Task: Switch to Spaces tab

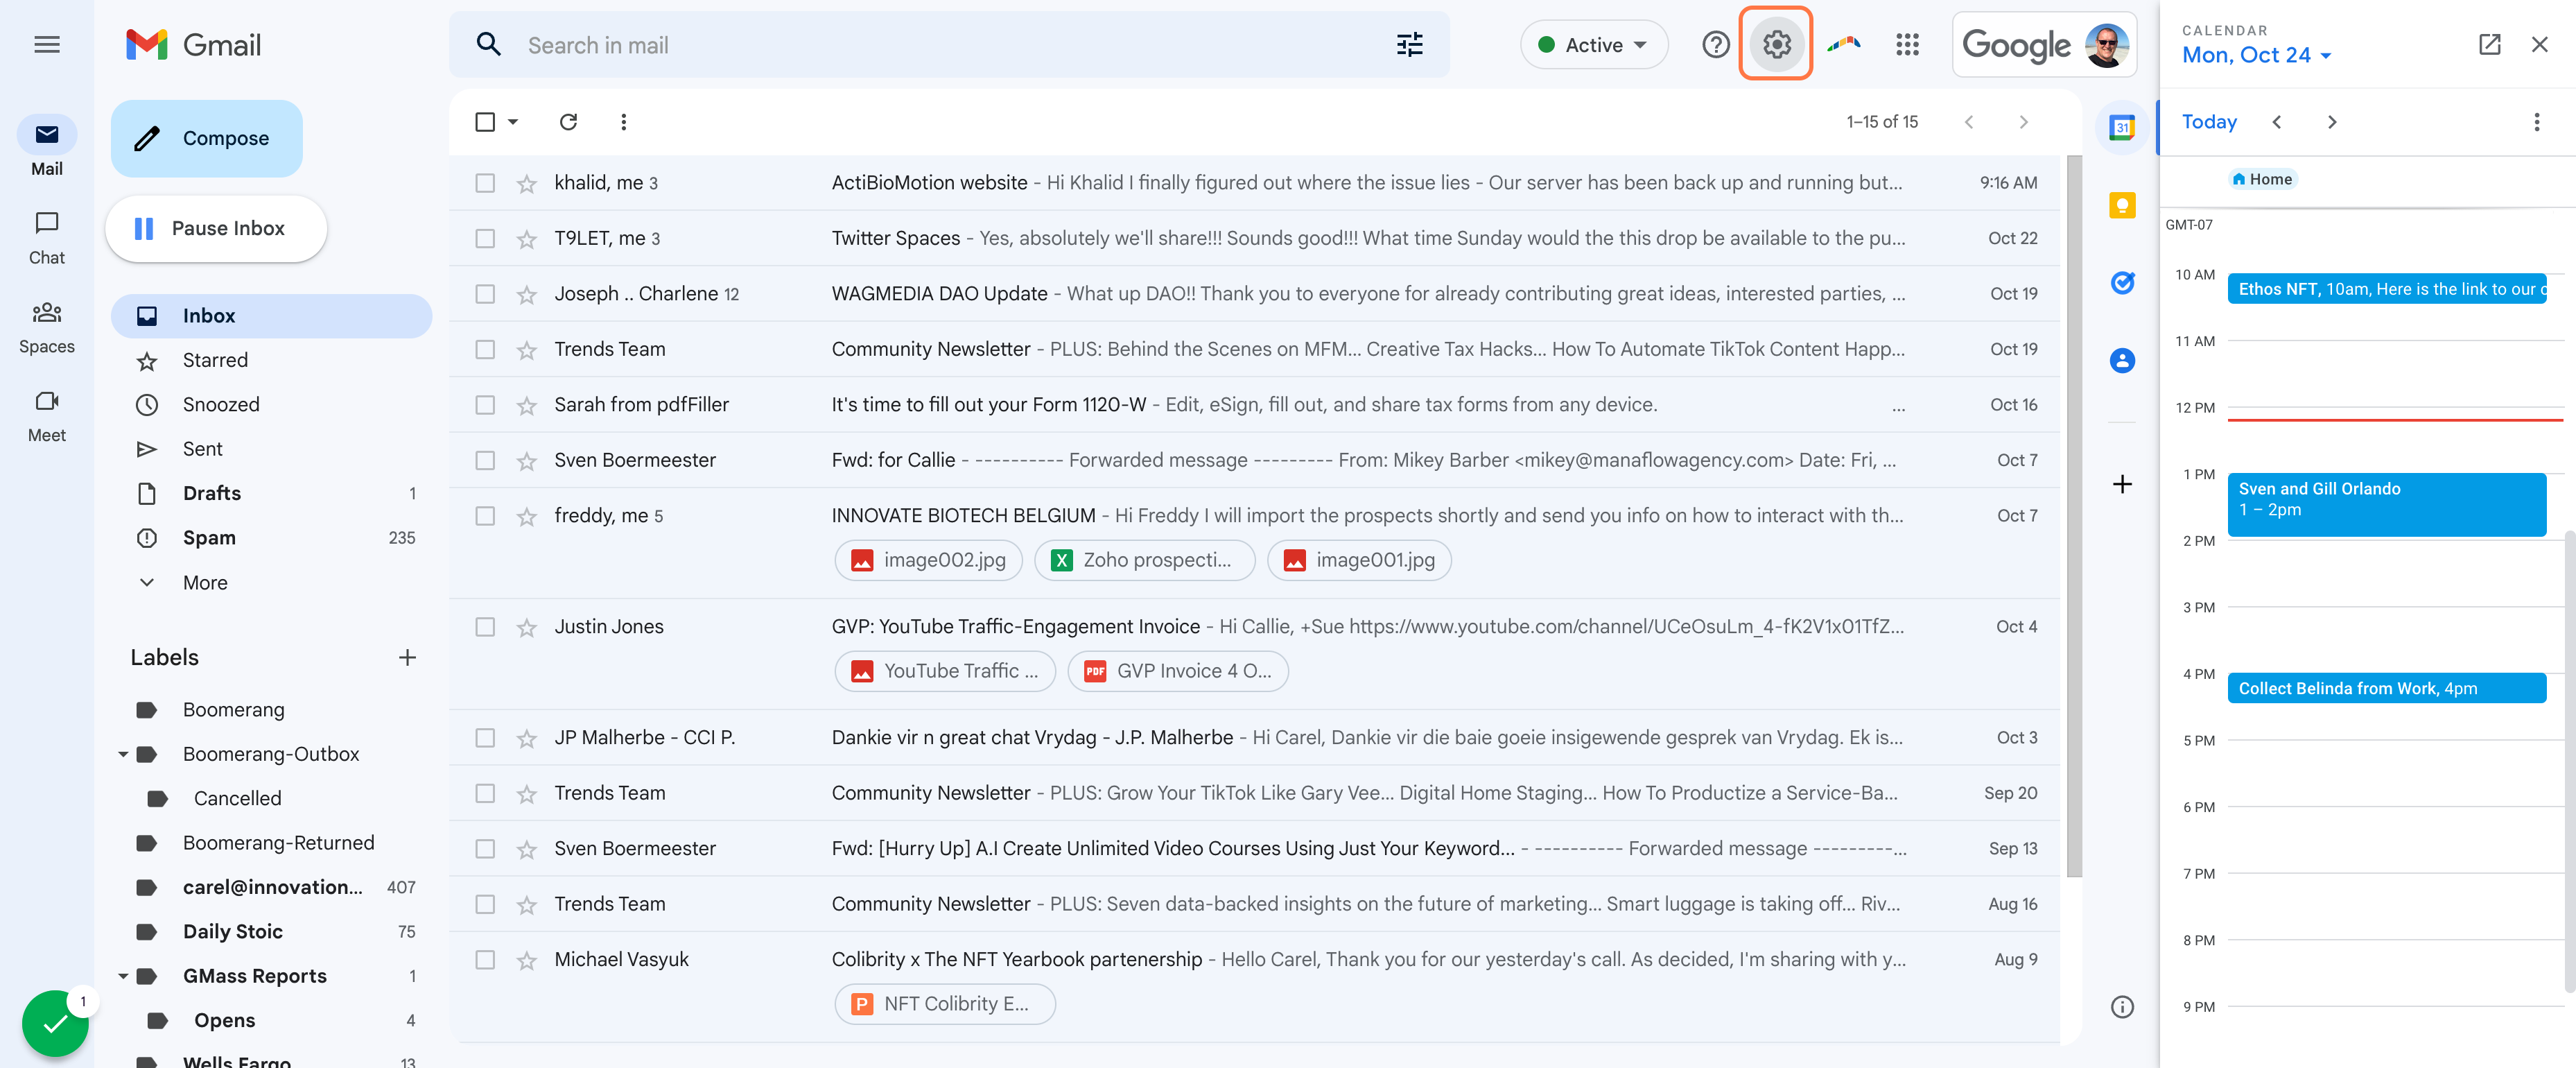Action: (47, 327)
